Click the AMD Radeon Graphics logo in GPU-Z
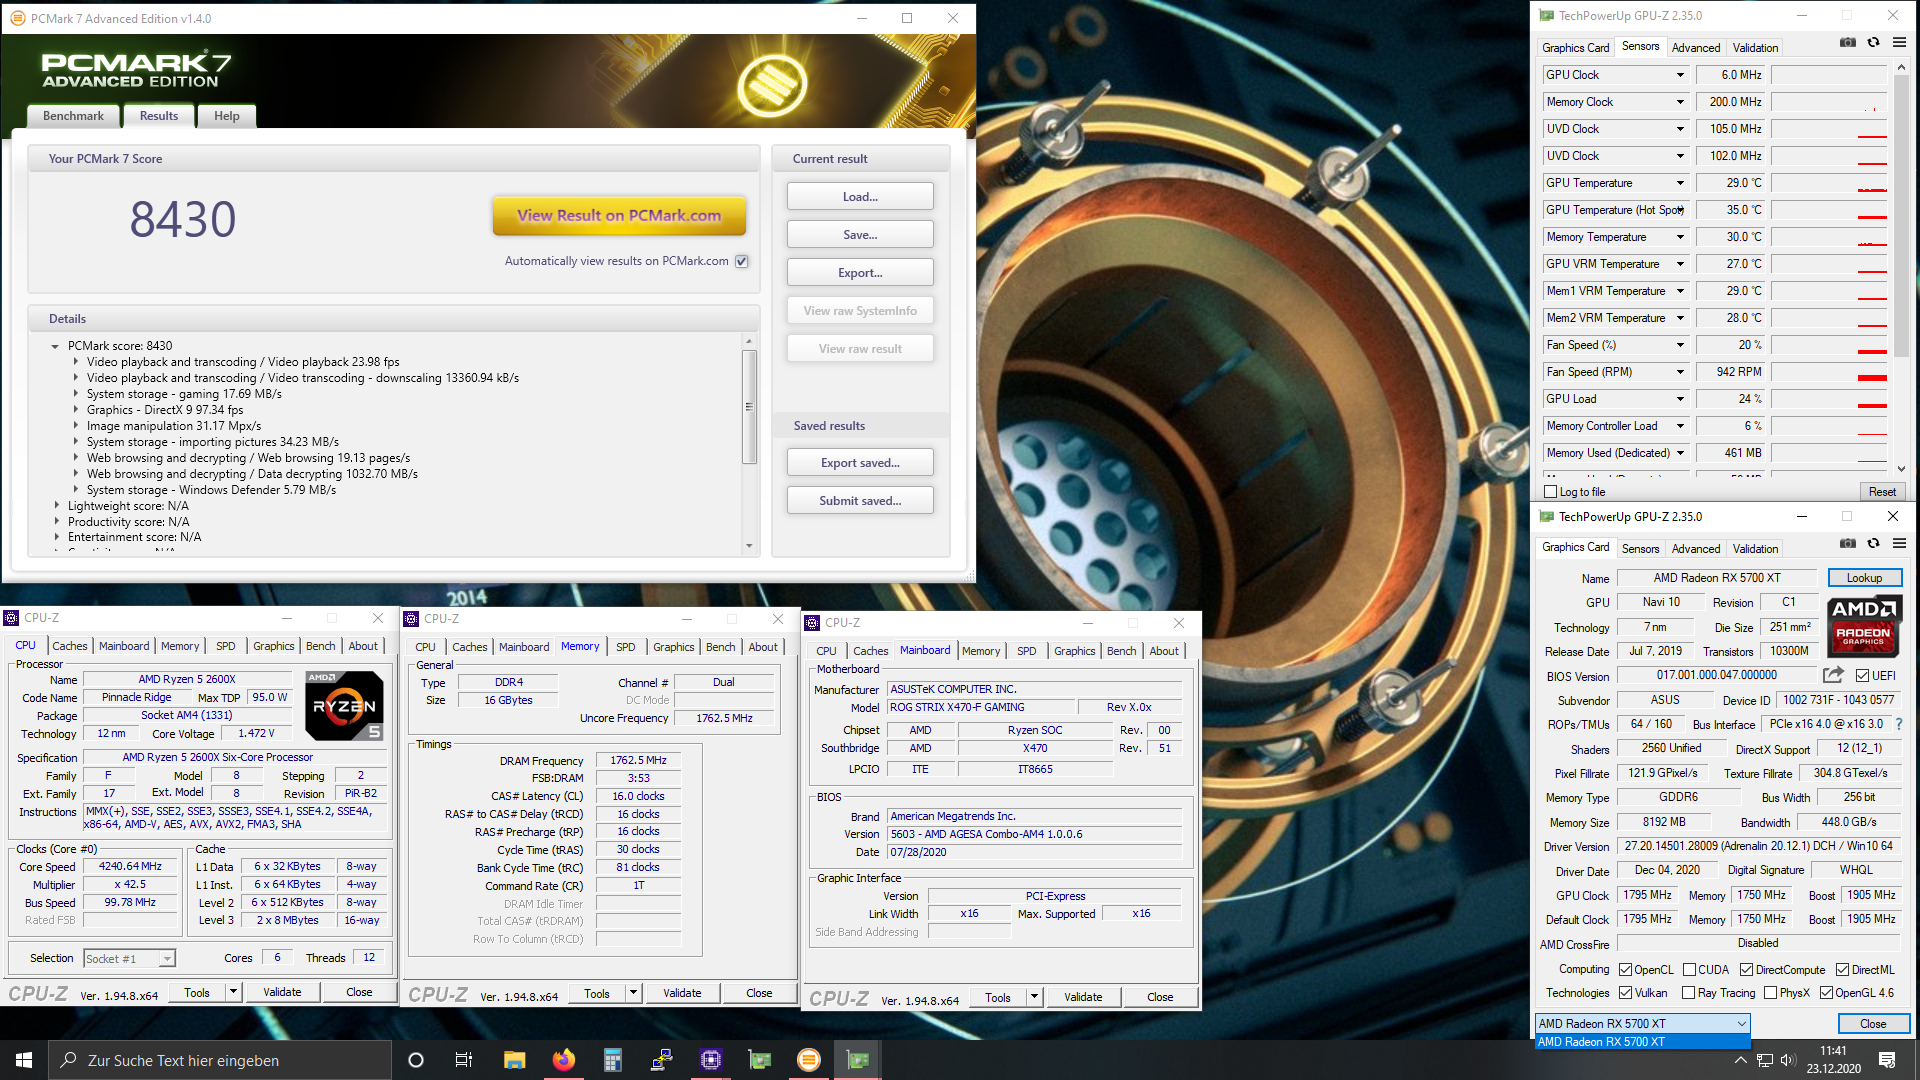 point(1864,626)
